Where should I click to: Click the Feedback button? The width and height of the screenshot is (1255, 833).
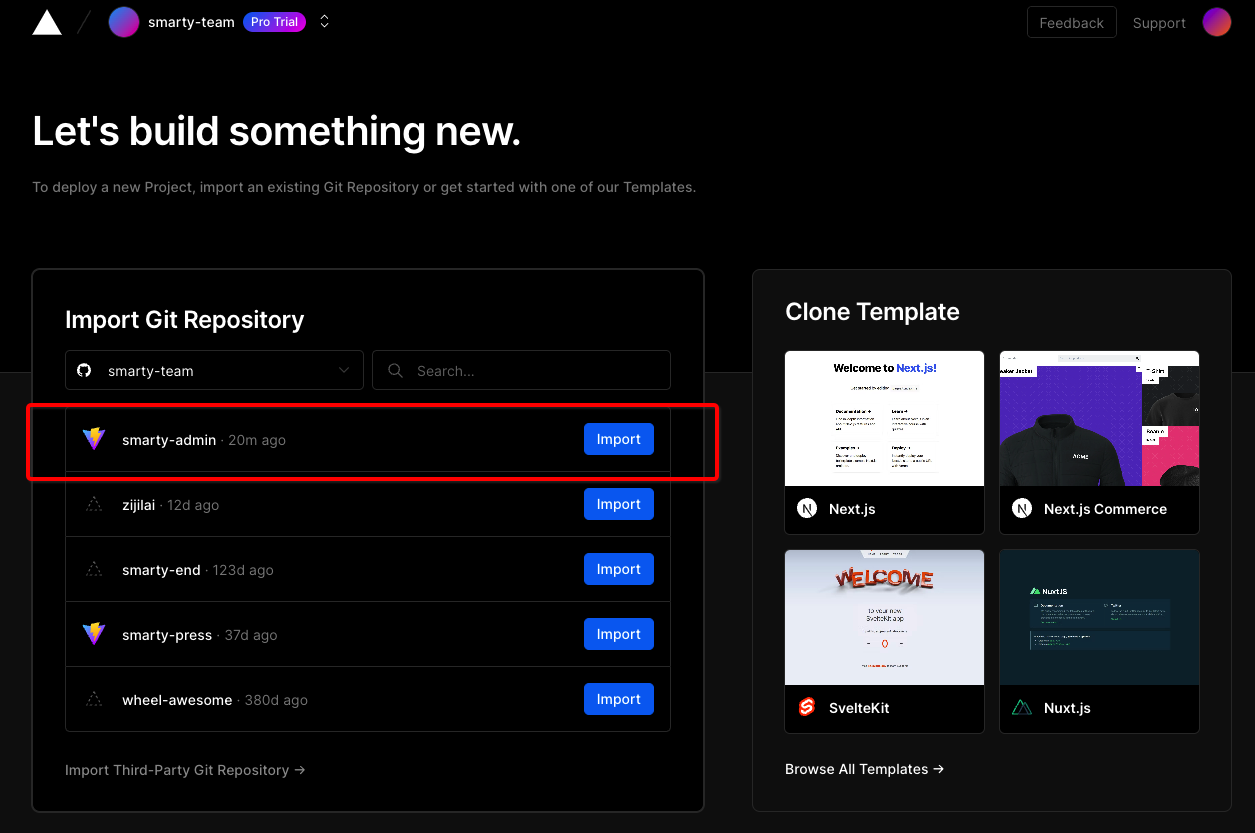click(x=1071, y=23)
